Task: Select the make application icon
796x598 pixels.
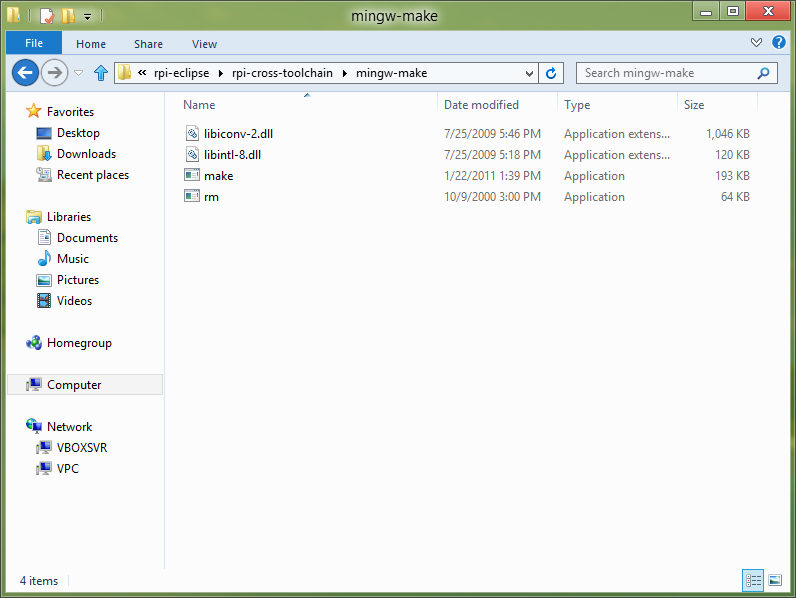Action: click(192, 175)
